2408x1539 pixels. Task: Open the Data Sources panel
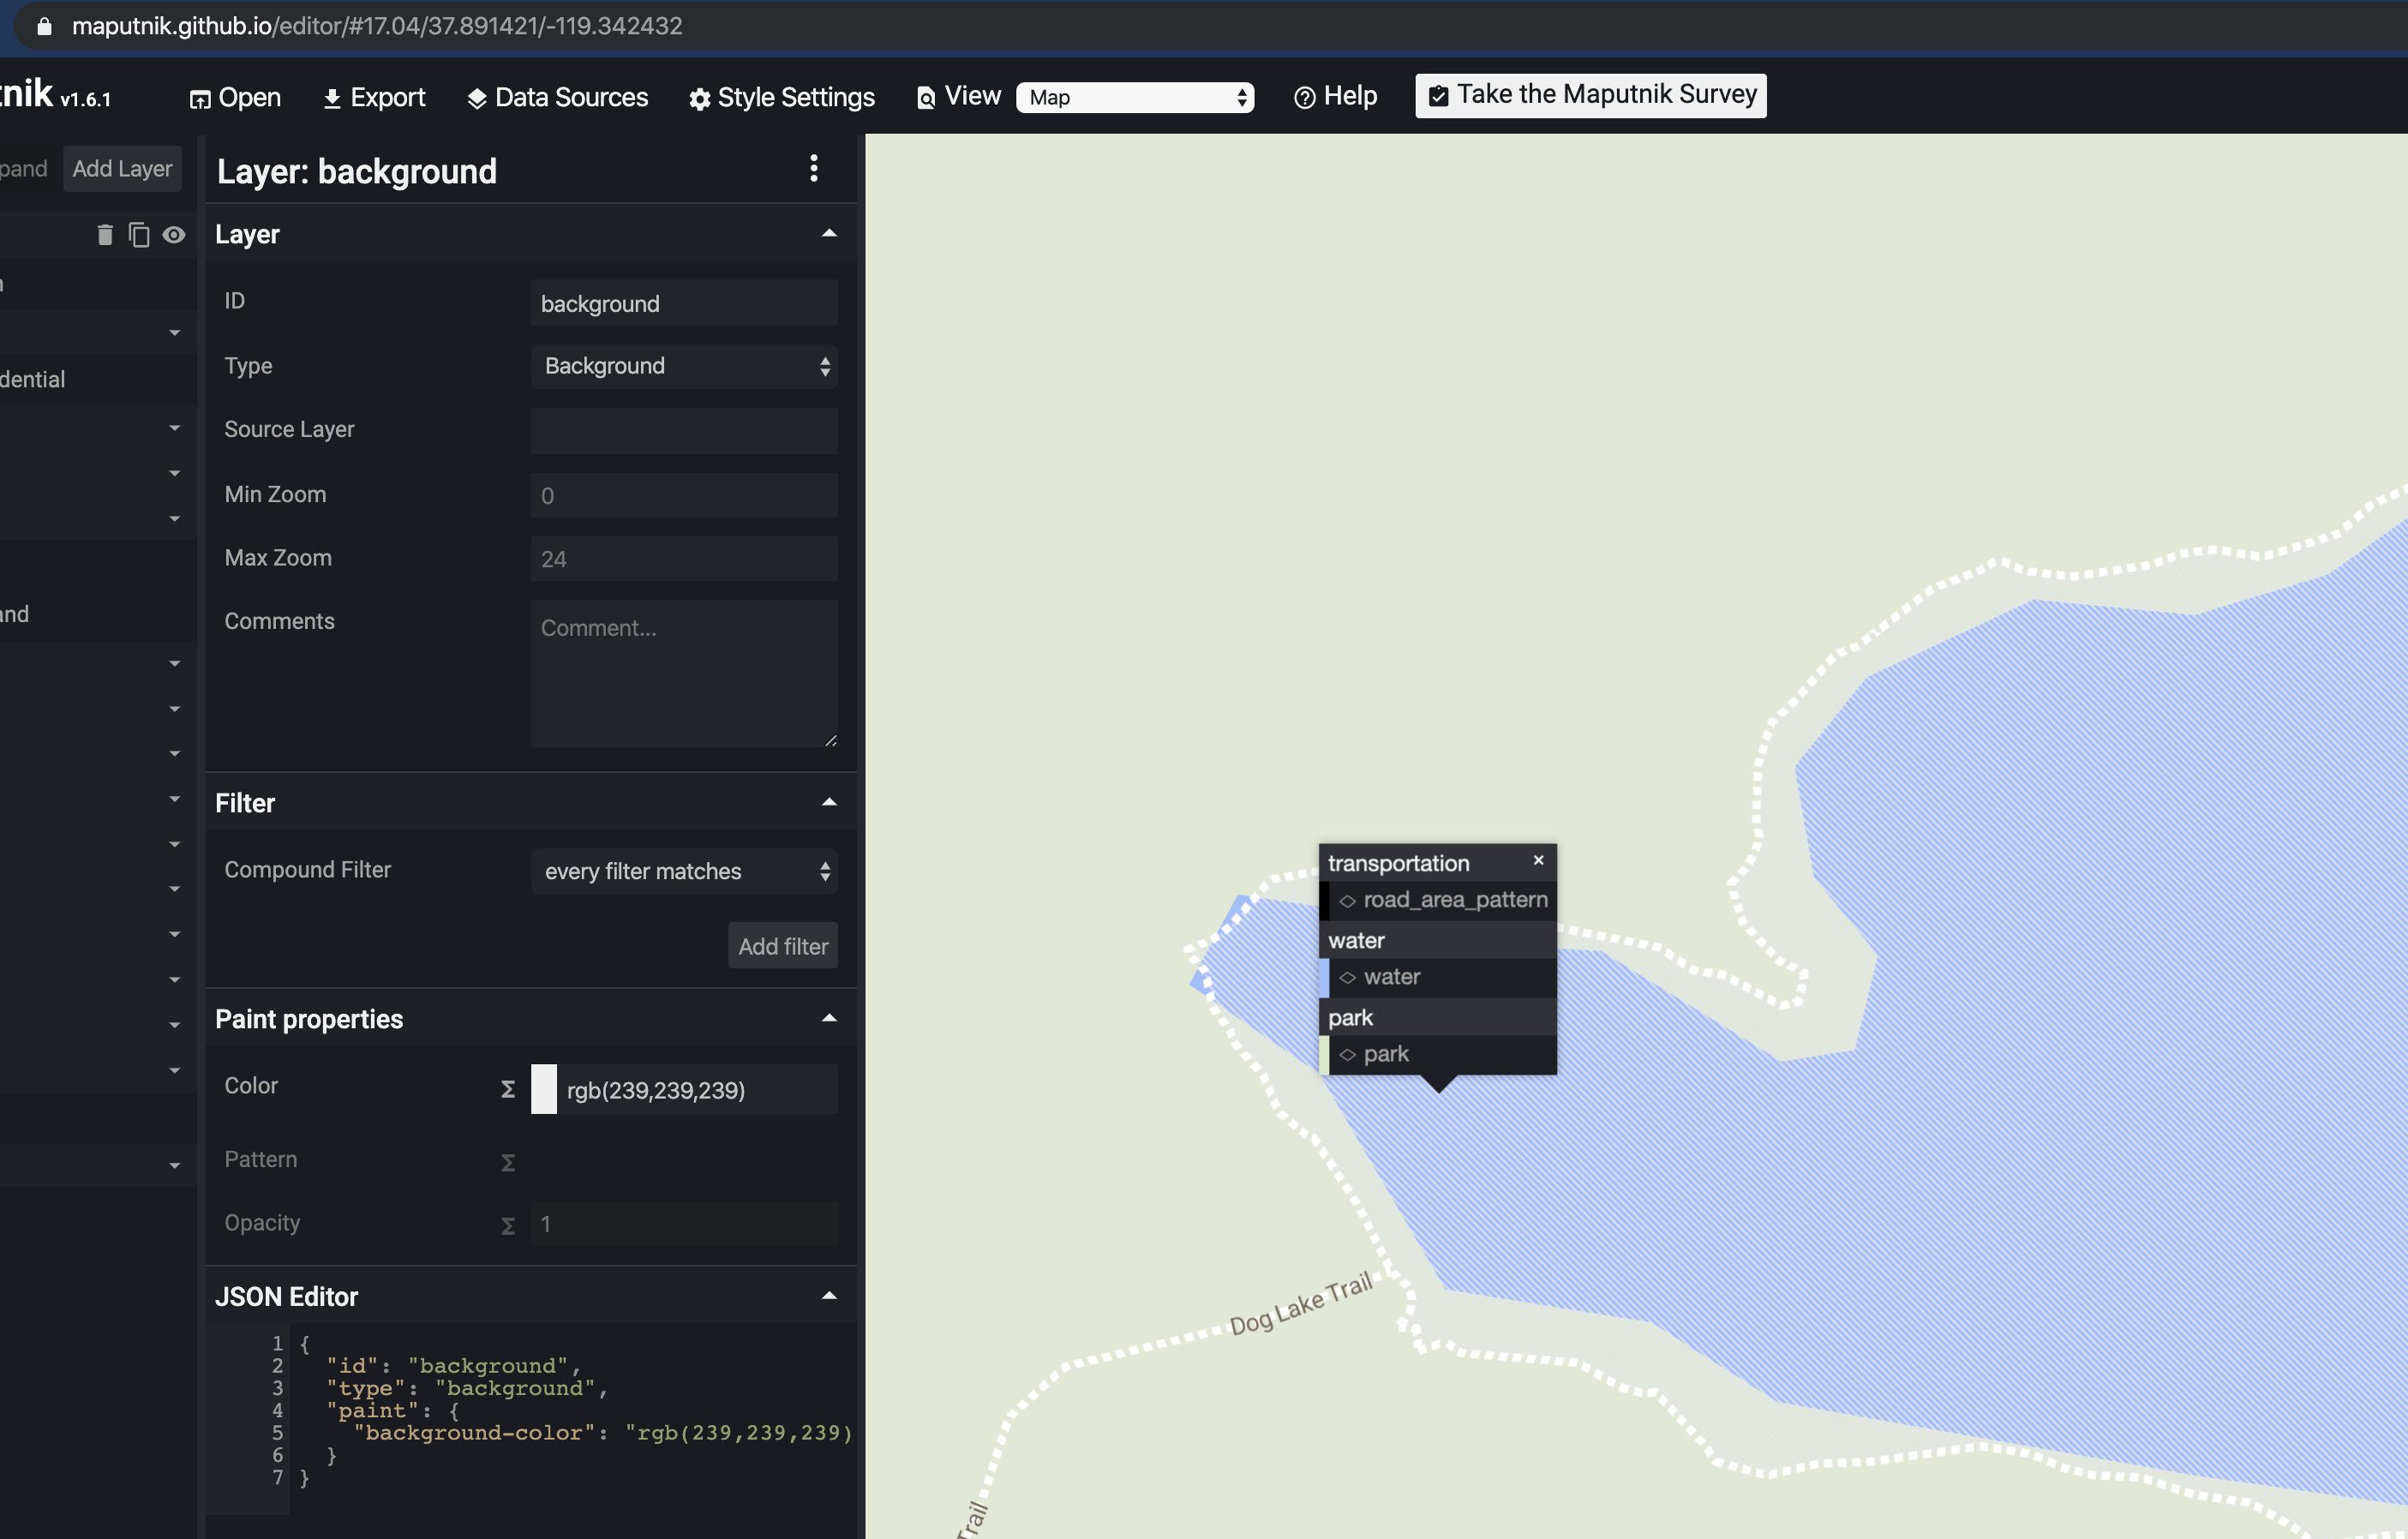(557, 97)
